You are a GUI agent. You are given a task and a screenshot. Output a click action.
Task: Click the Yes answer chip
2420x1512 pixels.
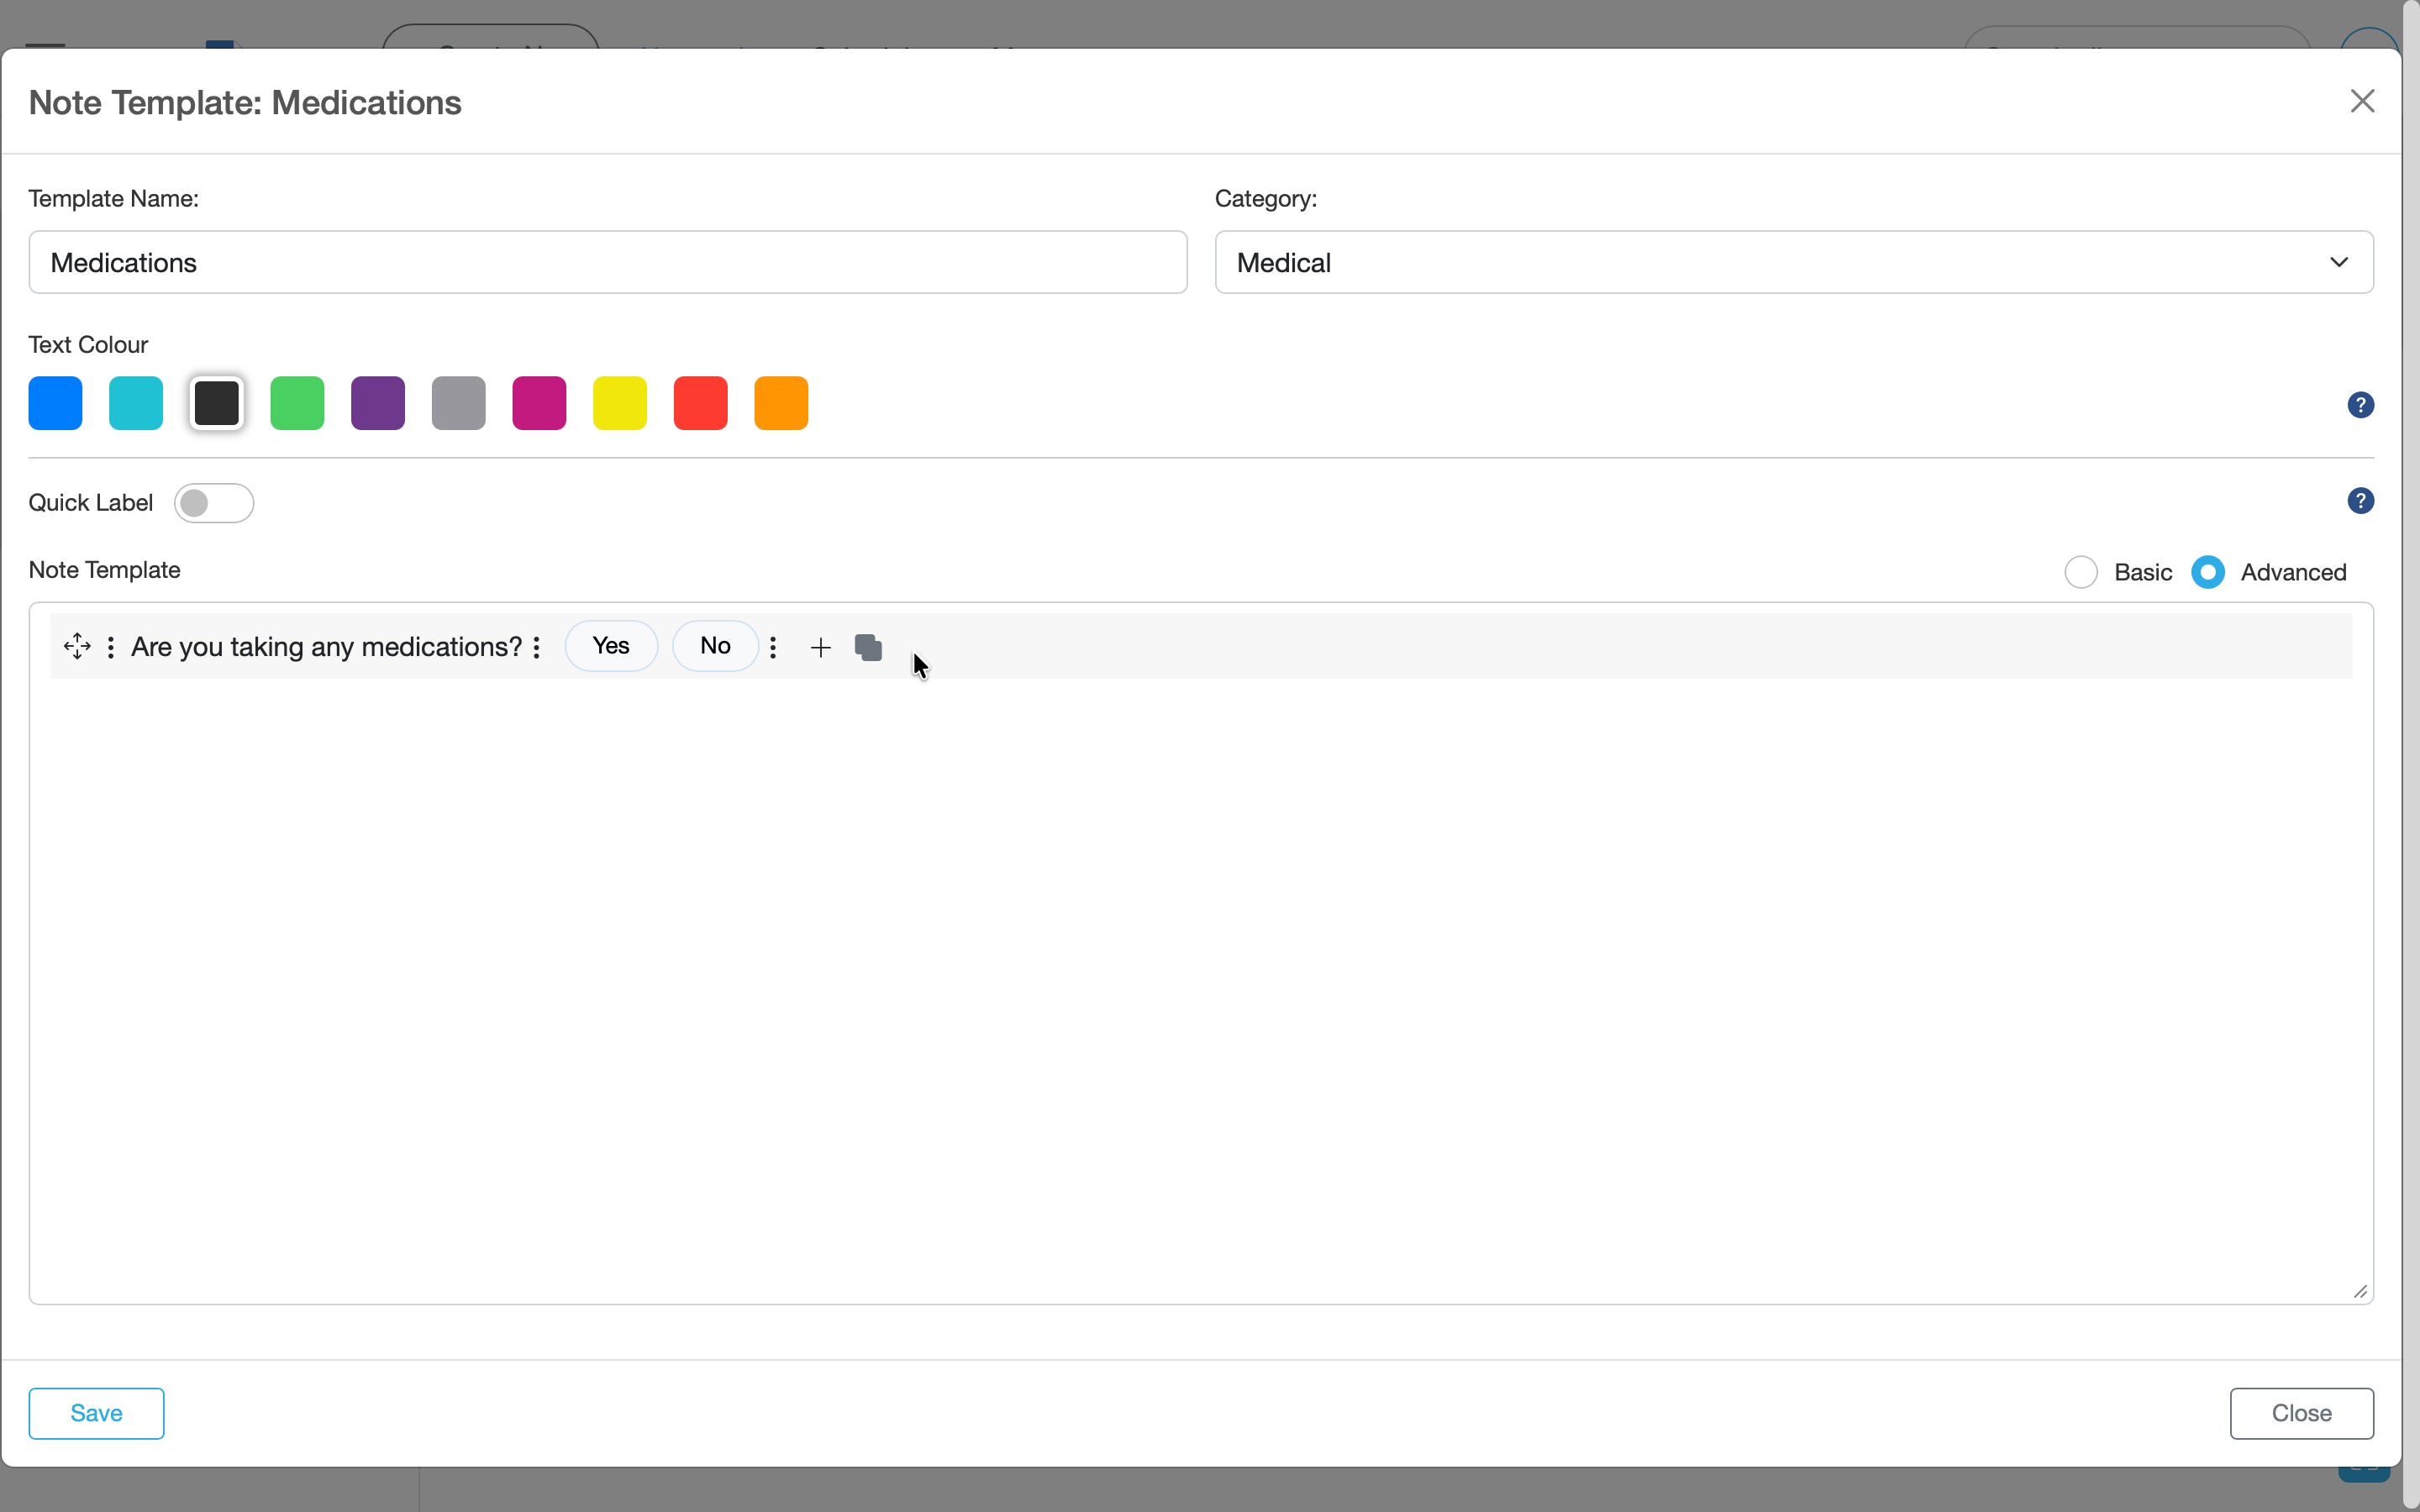(611, 646)
